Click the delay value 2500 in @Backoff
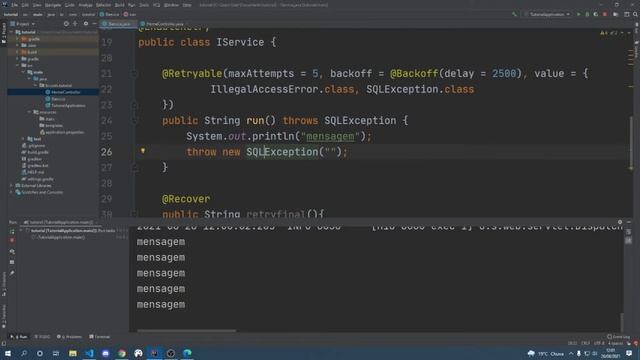The image size is (640, 360). click(504, 73)
